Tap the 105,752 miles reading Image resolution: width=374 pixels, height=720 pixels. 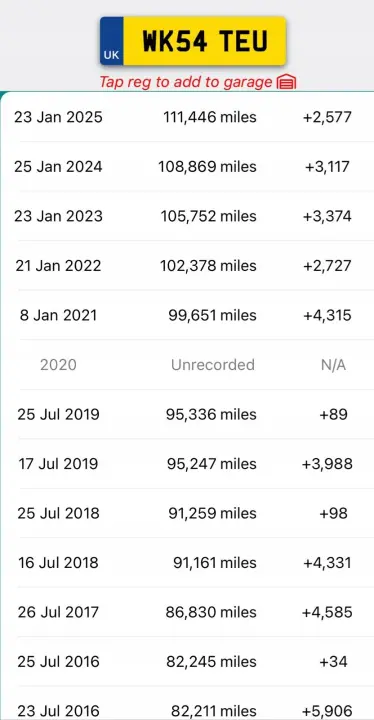coord(208,216)
